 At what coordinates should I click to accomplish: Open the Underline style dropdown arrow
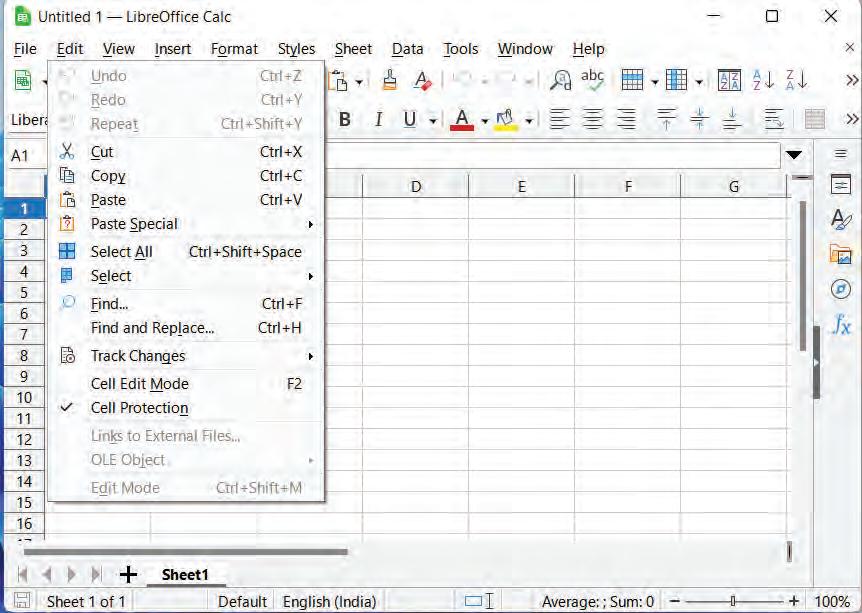coord(433,120)
